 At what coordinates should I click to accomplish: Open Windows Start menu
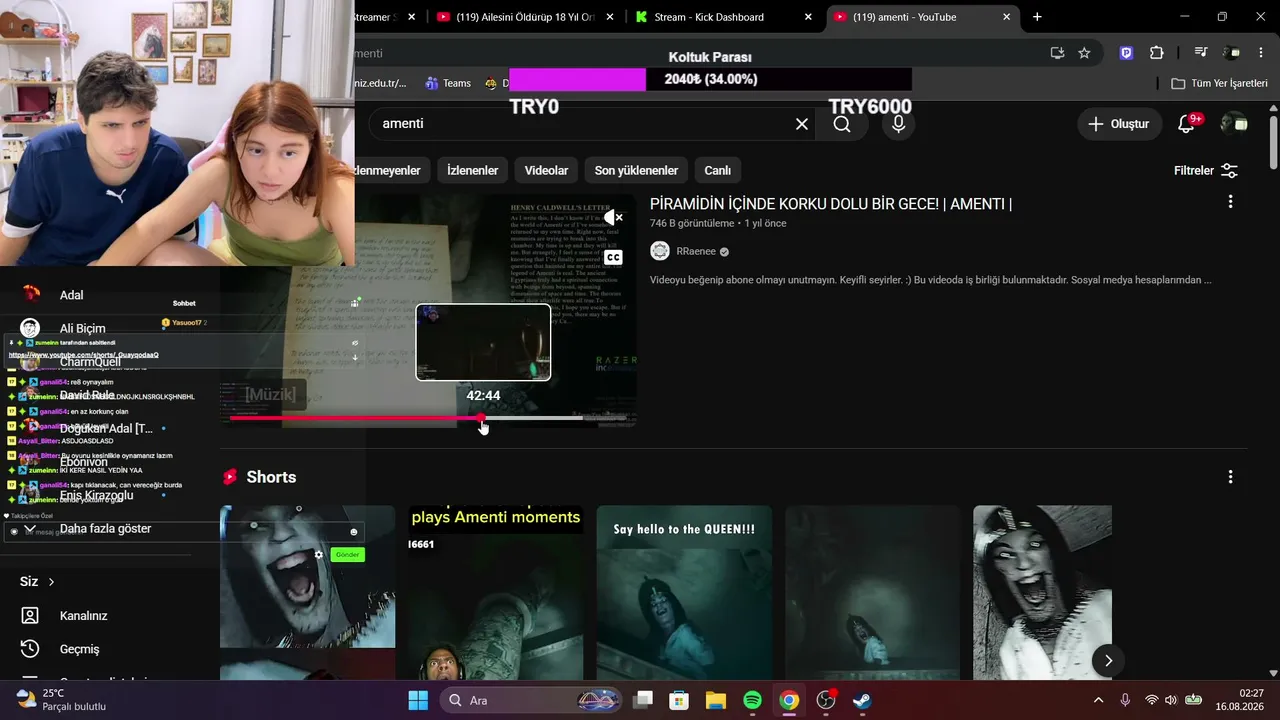(418, 700)
